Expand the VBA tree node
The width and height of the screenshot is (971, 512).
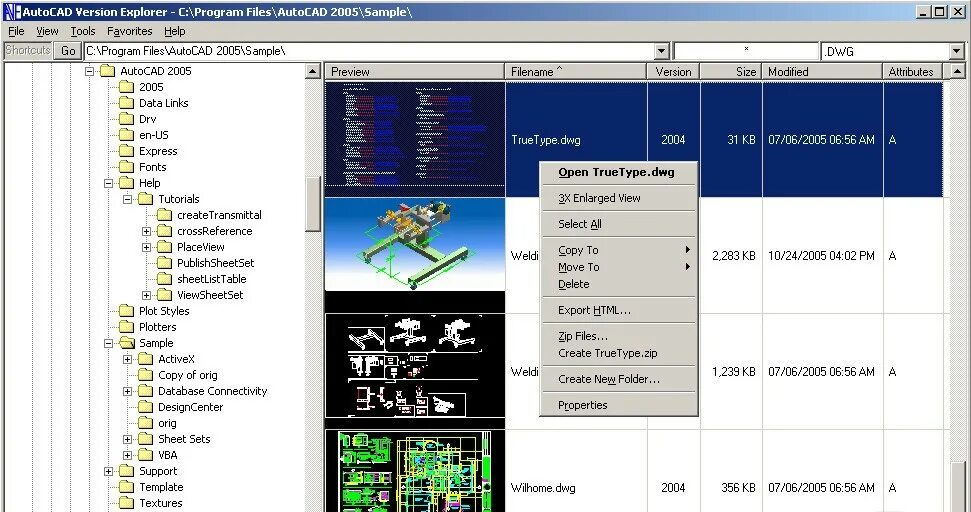point(128,455)
